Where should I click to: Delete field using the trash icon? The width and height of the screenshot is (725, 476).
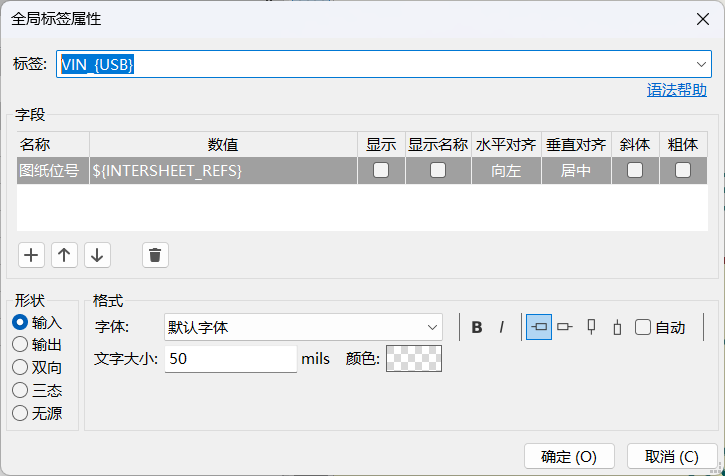pos(155,255)
